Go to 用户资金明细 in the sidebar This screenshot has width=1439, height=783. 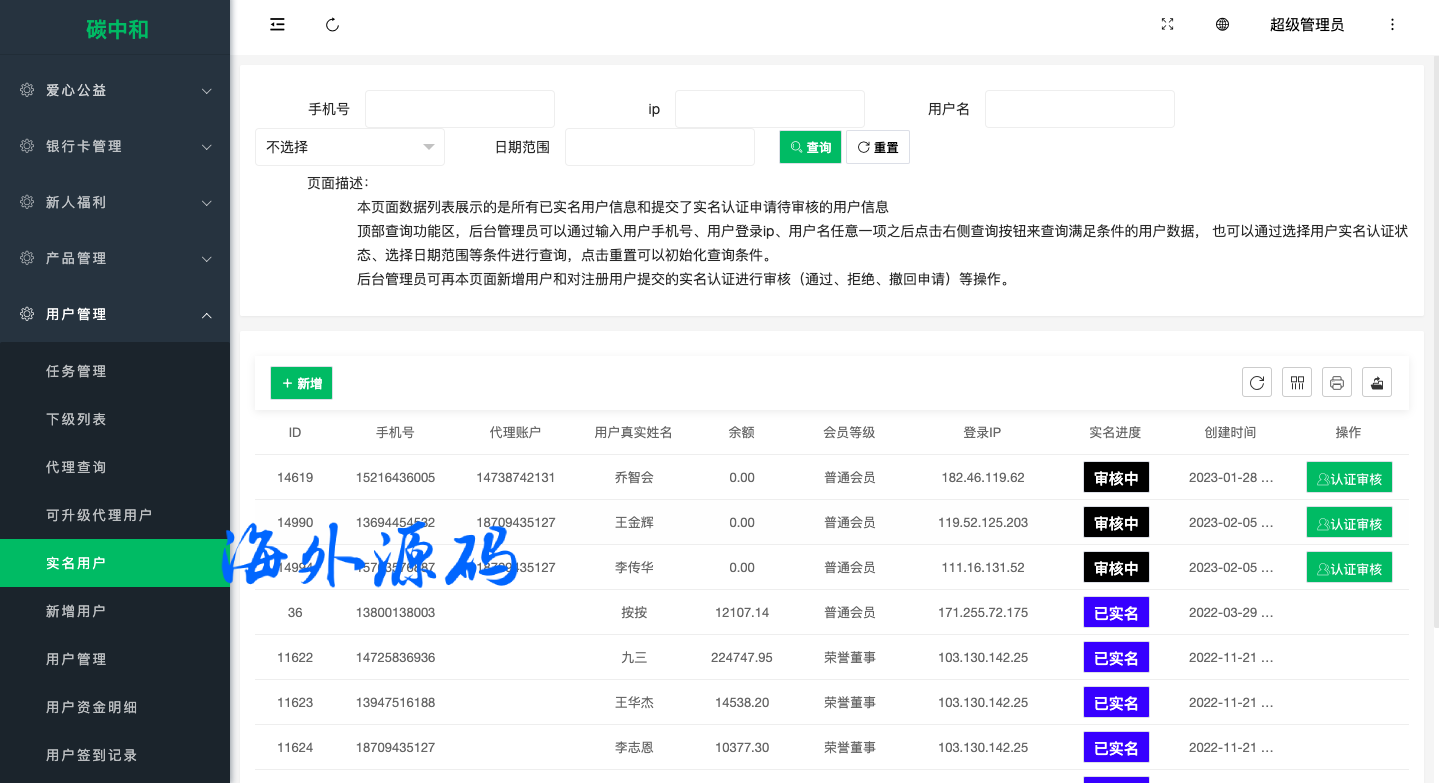92,707
